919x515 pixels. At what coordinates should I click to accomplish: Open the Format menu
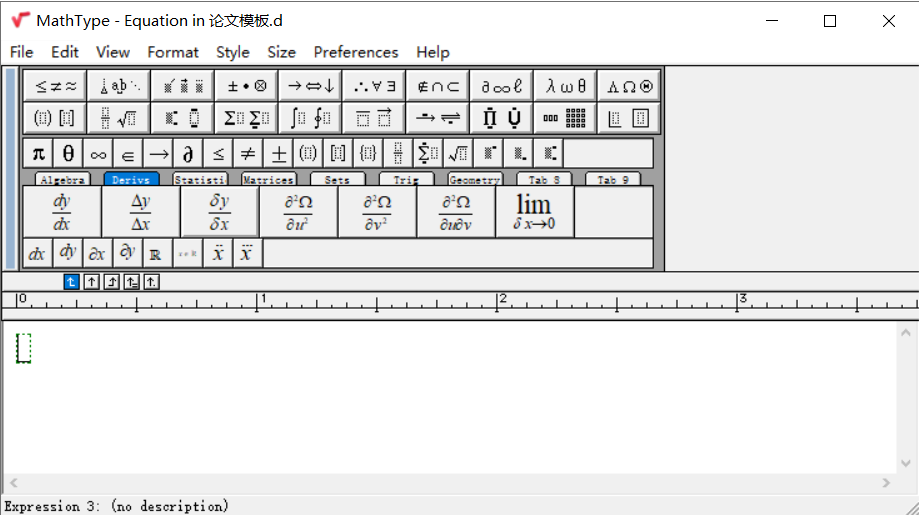click(173, 52)
